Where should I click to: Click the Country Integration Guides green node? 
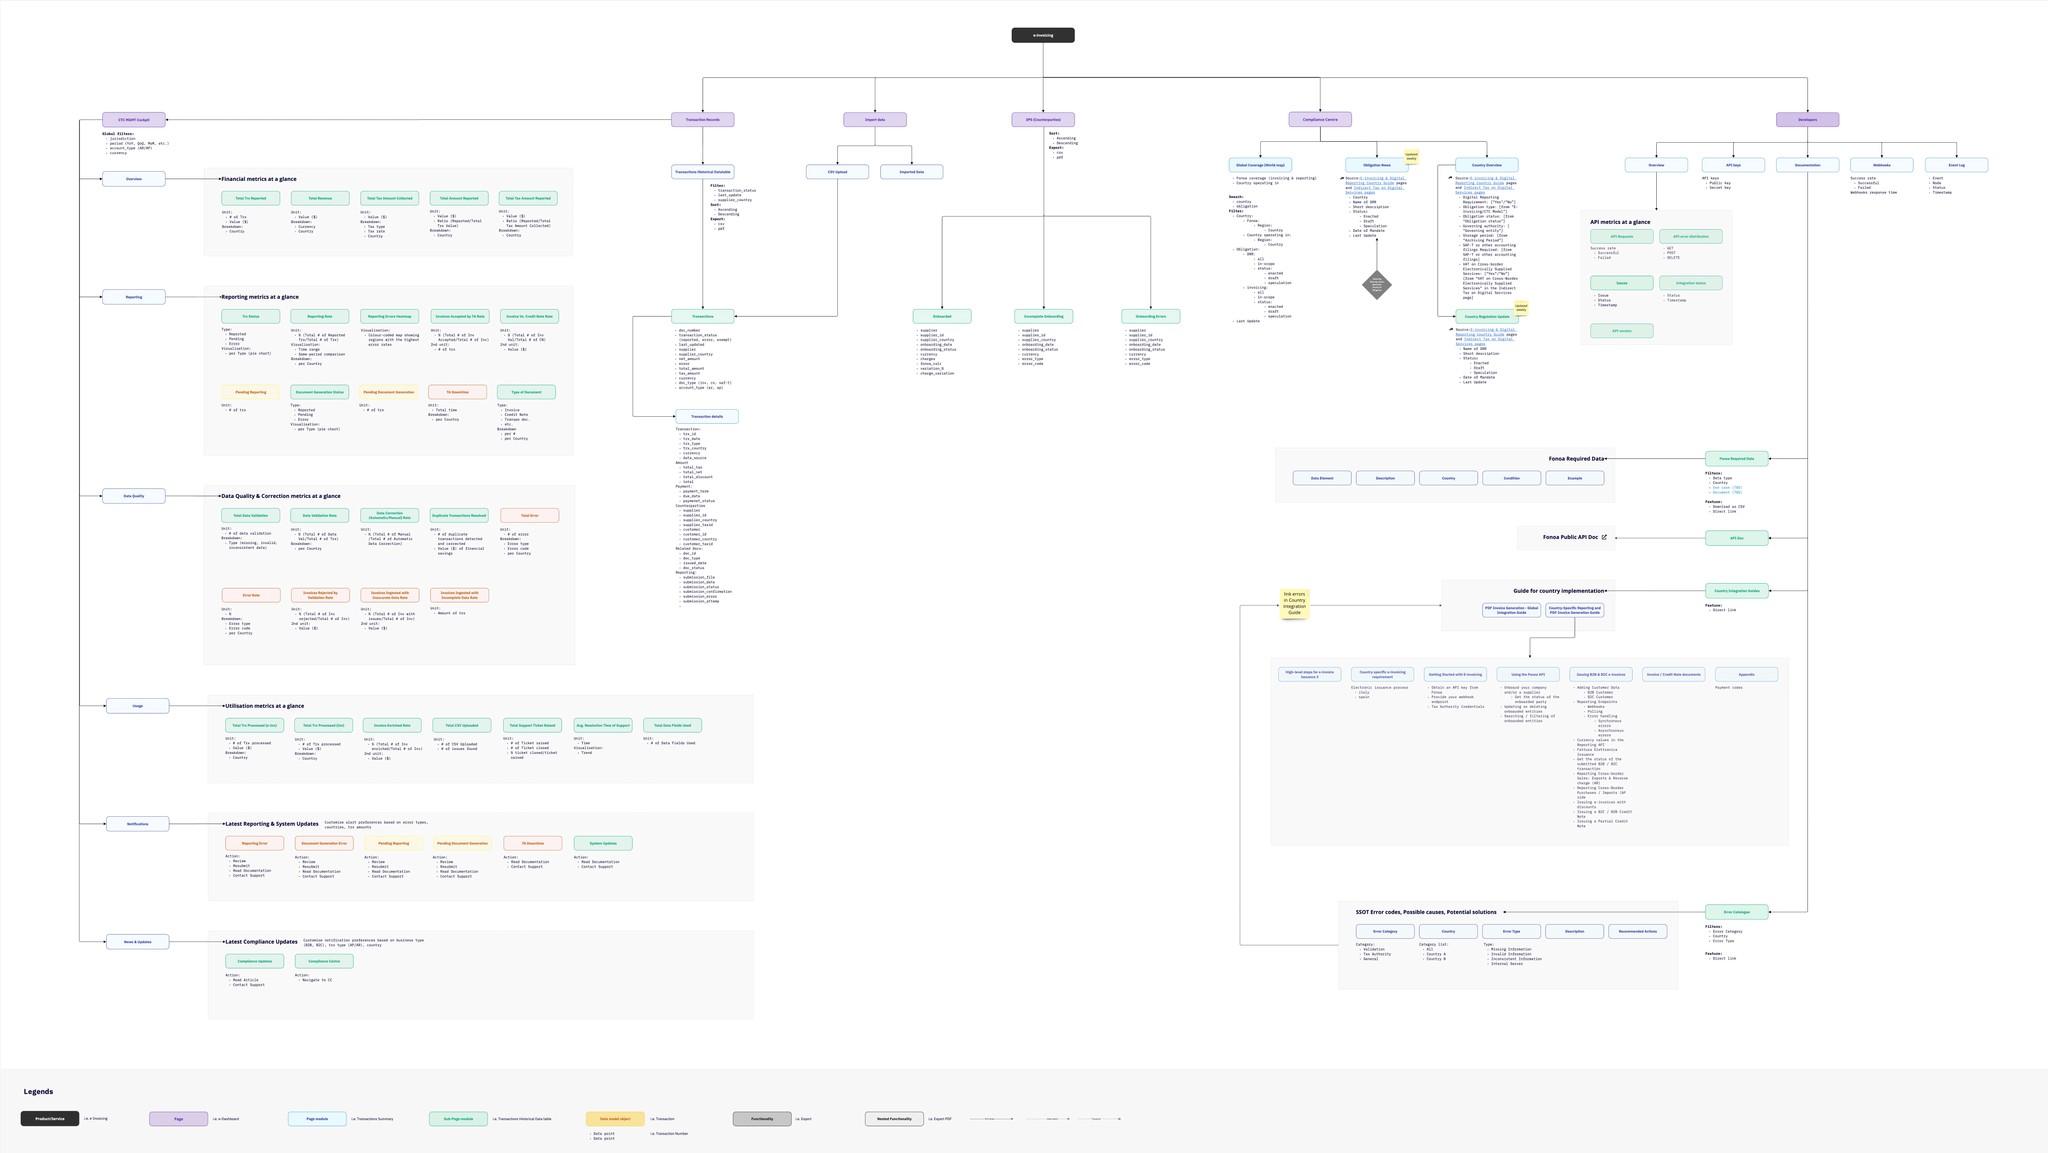click(1736, 591)
